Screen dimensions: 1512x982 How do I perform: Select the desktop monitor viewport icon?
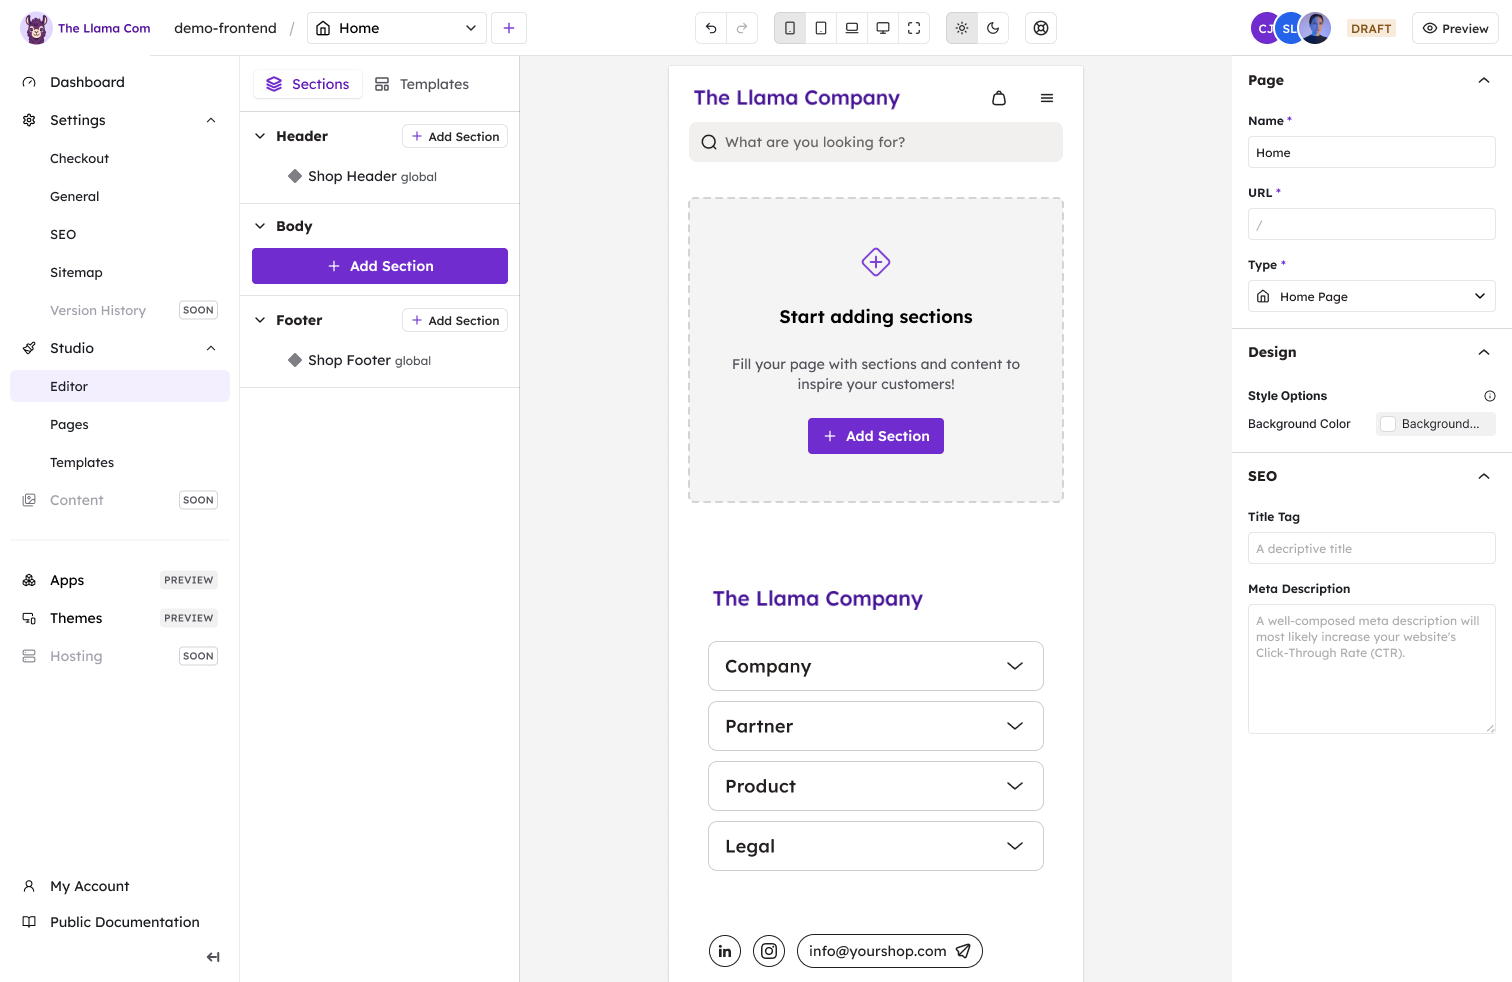(x=883, y=28)
